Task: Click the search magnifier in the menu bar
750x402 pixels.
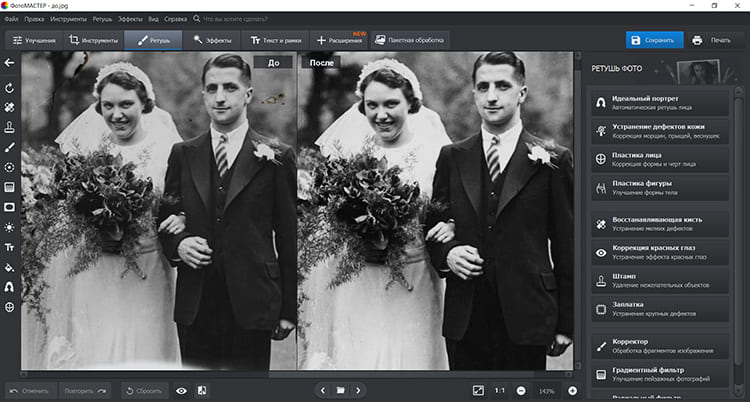Action: point(197,19)
